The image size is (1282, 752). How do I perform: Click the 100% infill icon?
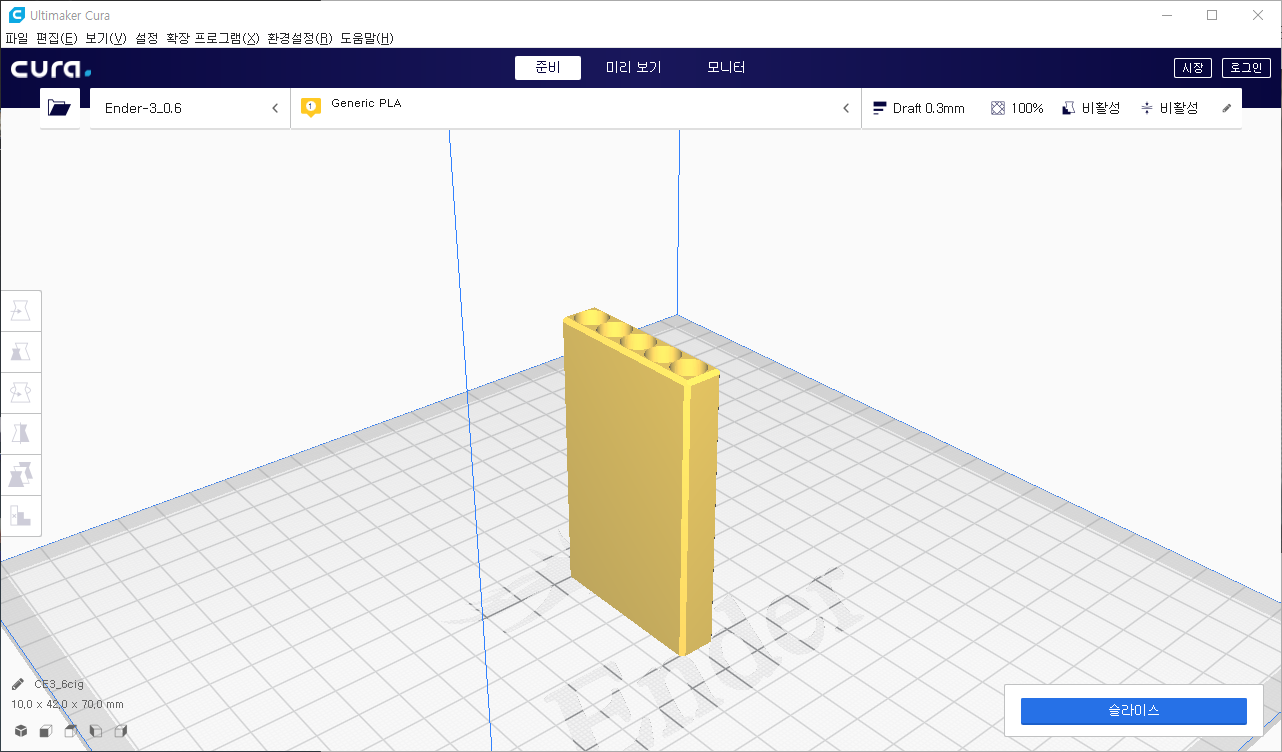pyautogui.click(x=998, y=108)
